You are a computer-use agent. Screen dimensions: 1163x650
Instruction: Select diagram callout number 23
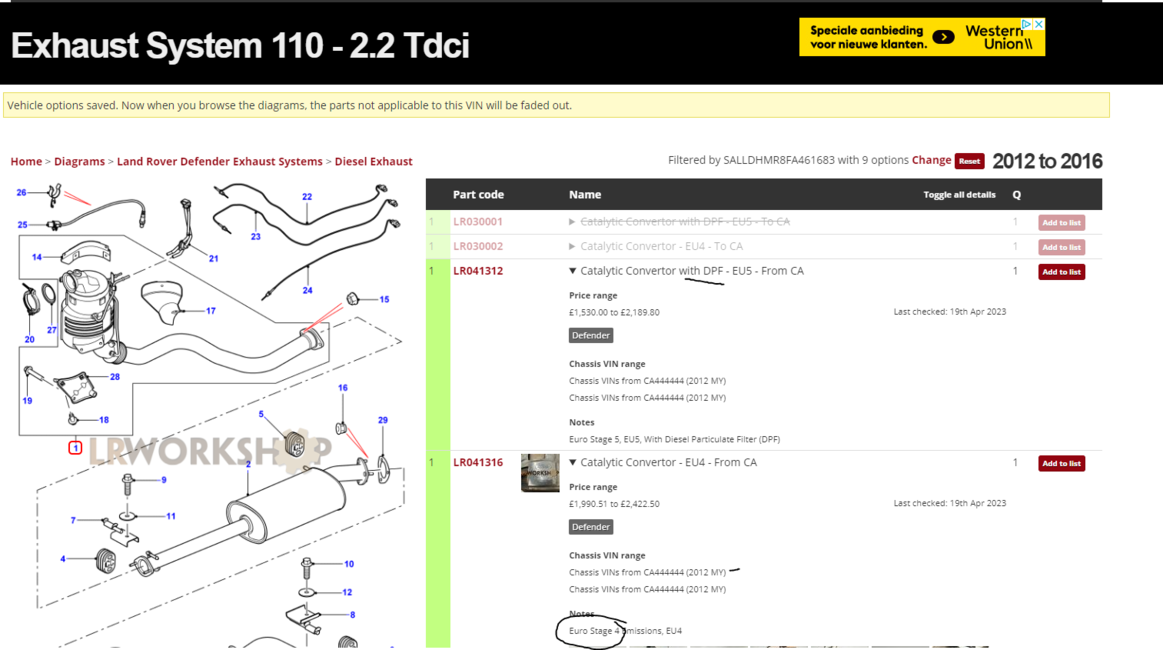coord(256,237)
